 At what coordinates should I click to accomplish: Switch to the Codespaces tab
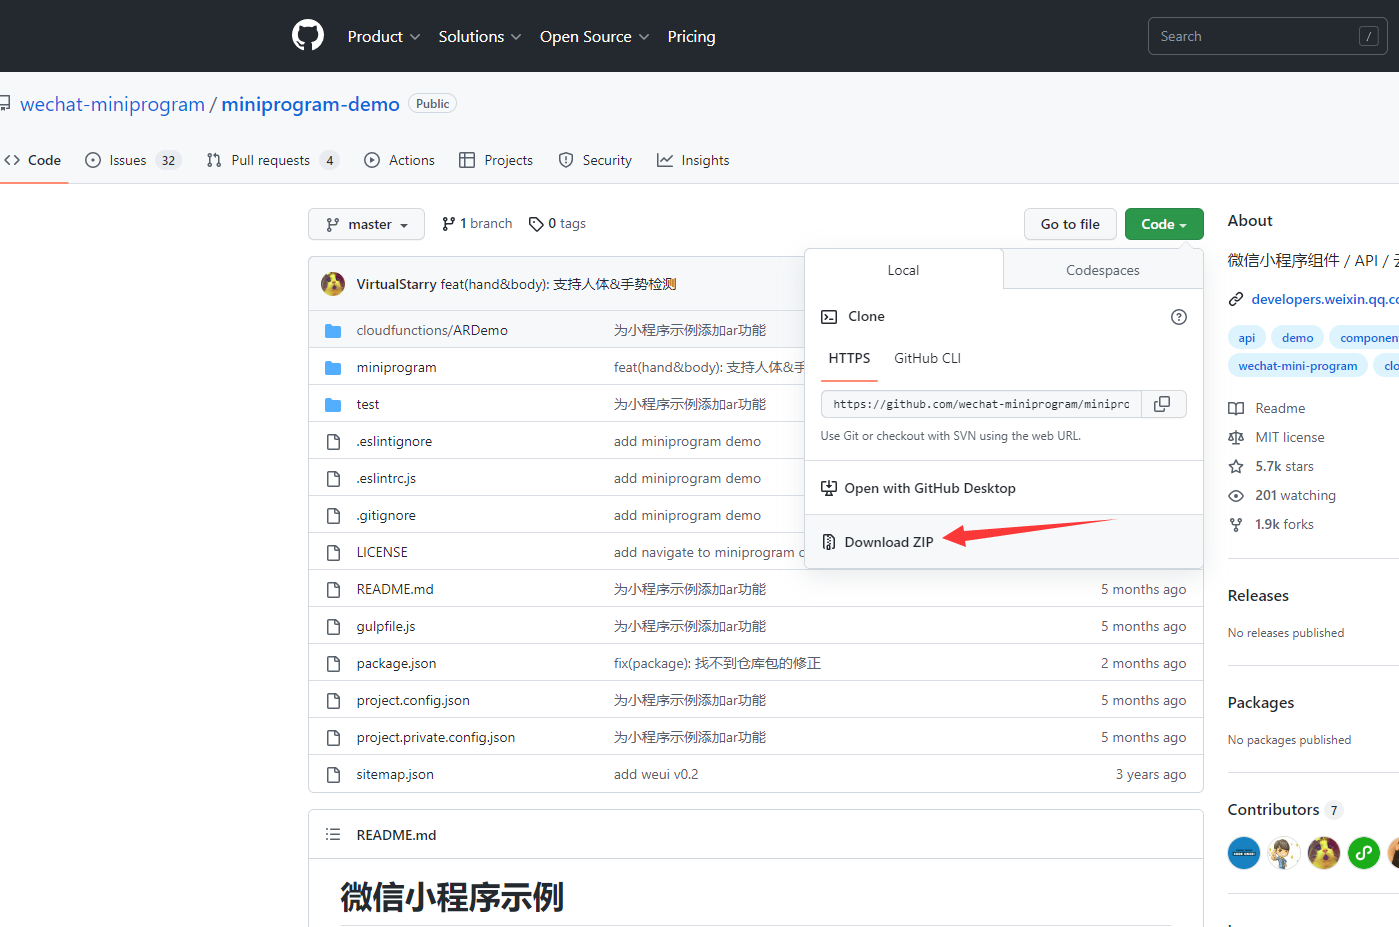(1103, 270)
